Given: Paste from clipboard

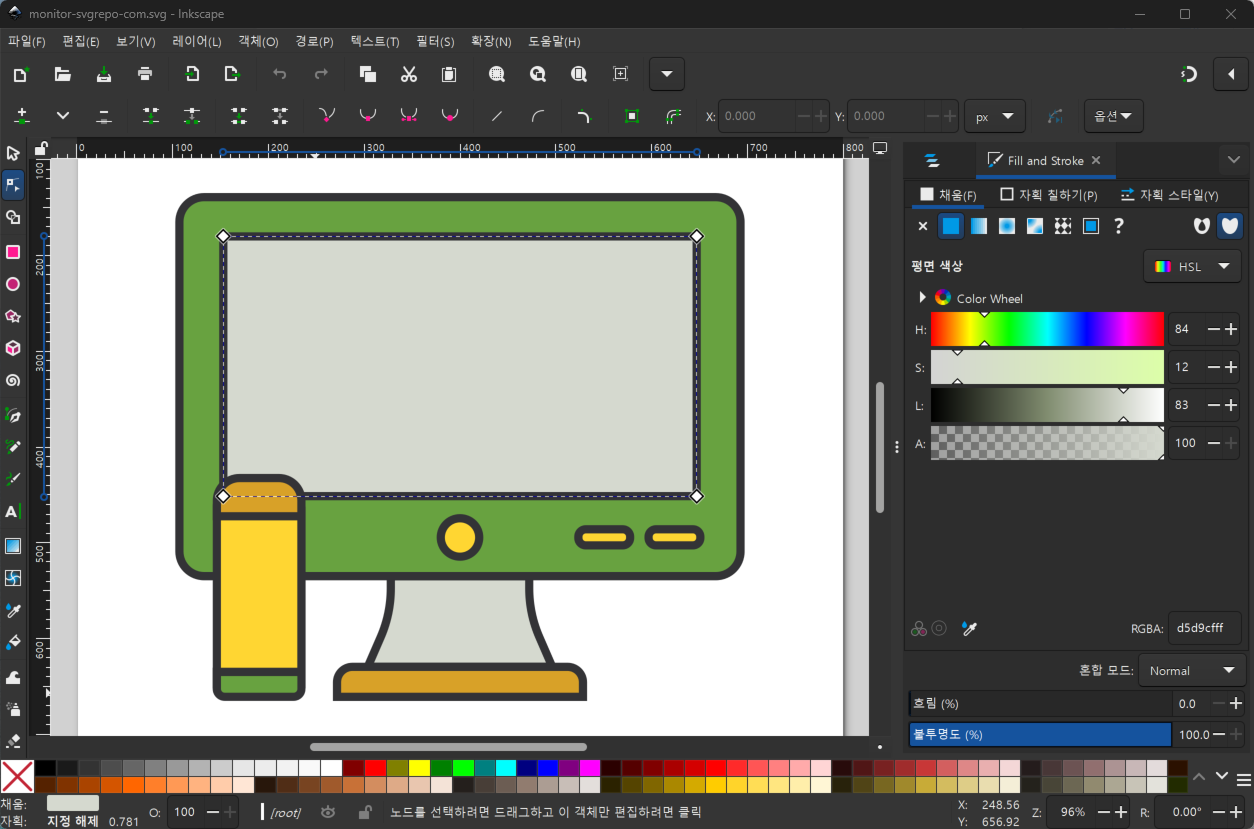Looking at the screenshot, I should (x=449, y=74).
